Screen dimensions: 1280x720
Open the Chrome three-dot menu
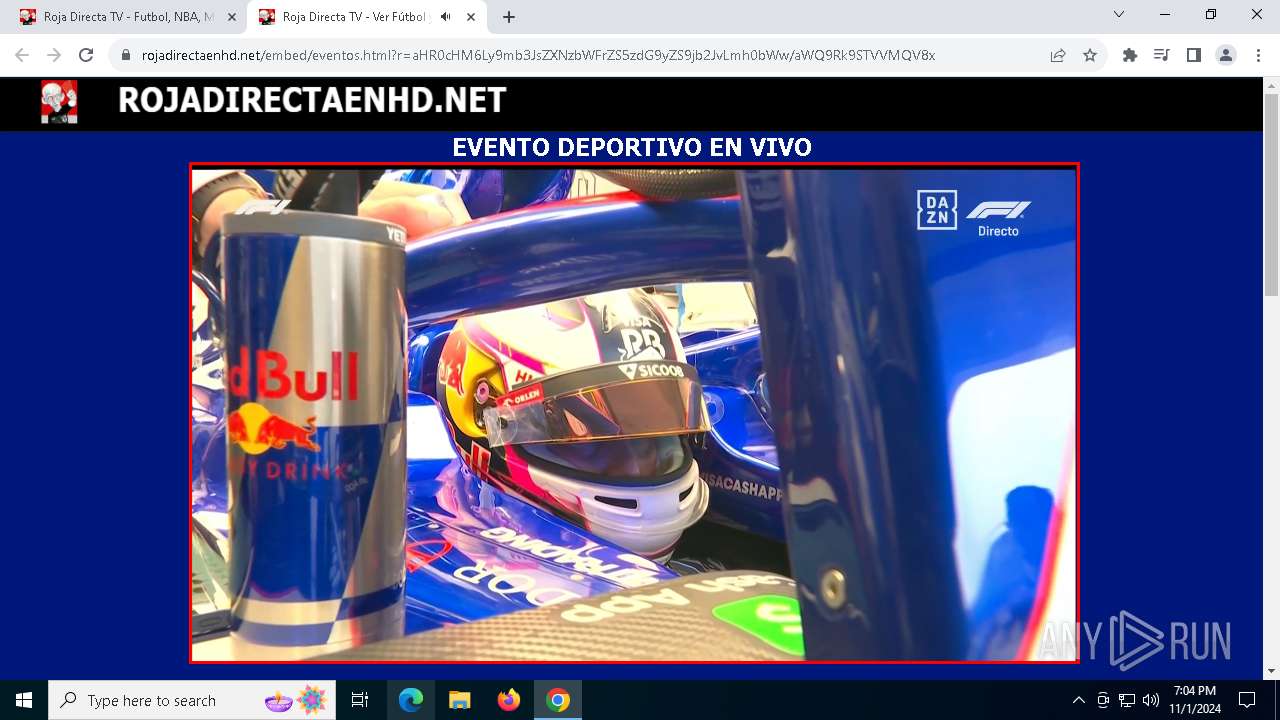point(1258,55)
